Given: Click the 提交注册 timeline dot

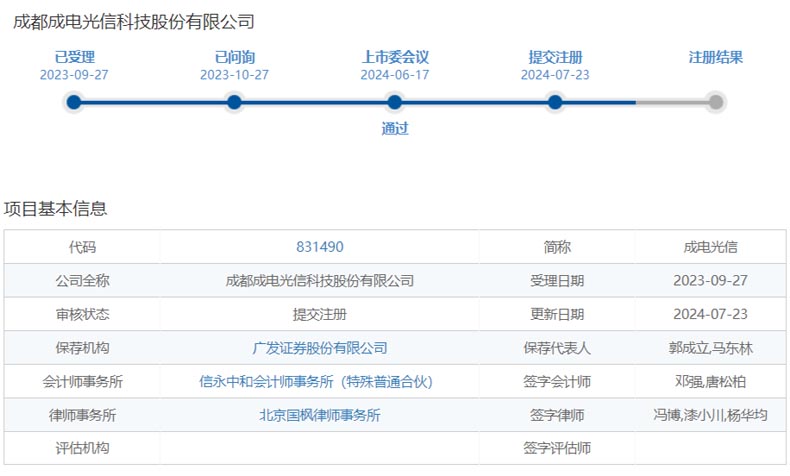Looking at the screenshot, I should coord(555,103).
